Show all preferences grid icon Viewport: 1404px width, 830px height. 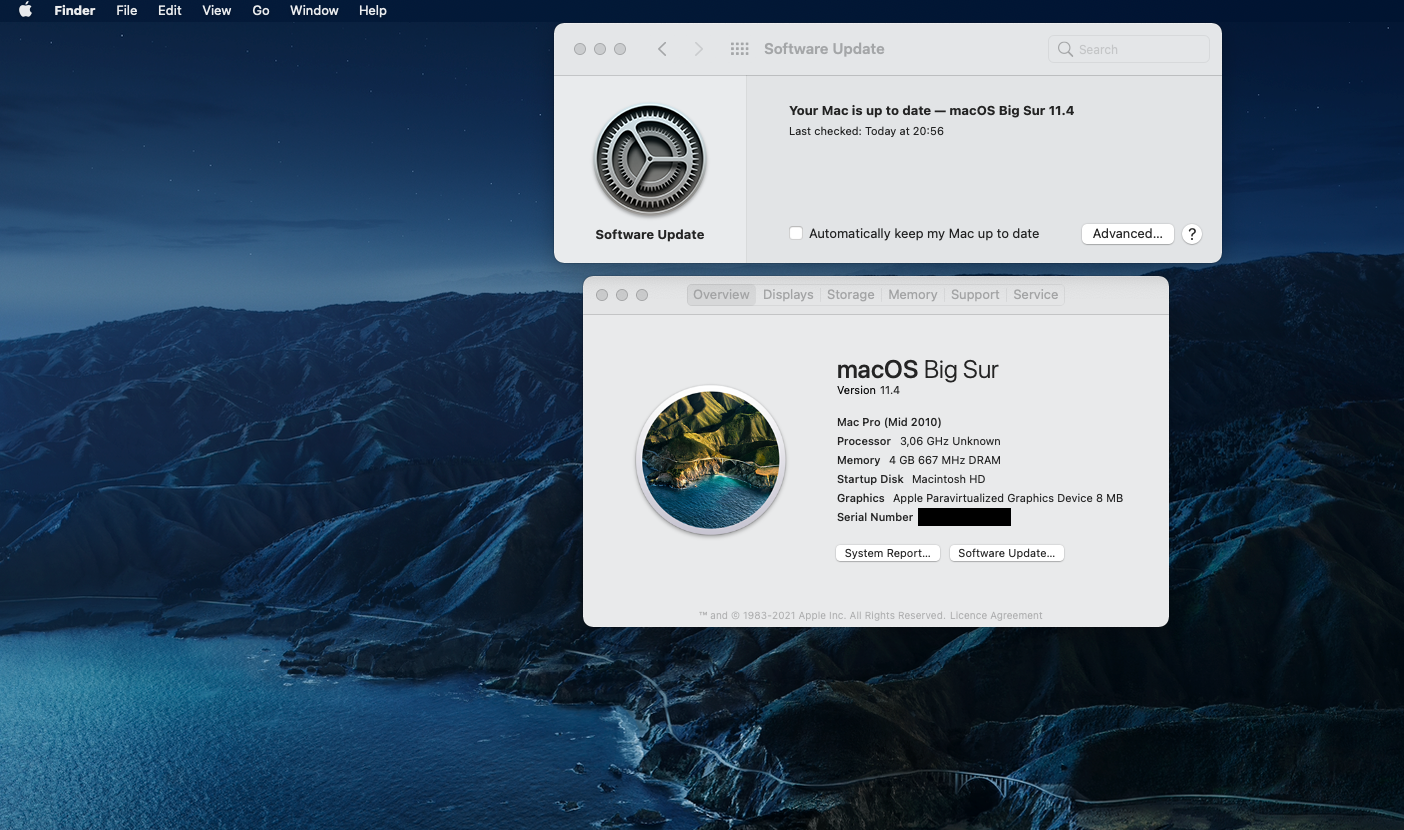click(x=740, y=49)
